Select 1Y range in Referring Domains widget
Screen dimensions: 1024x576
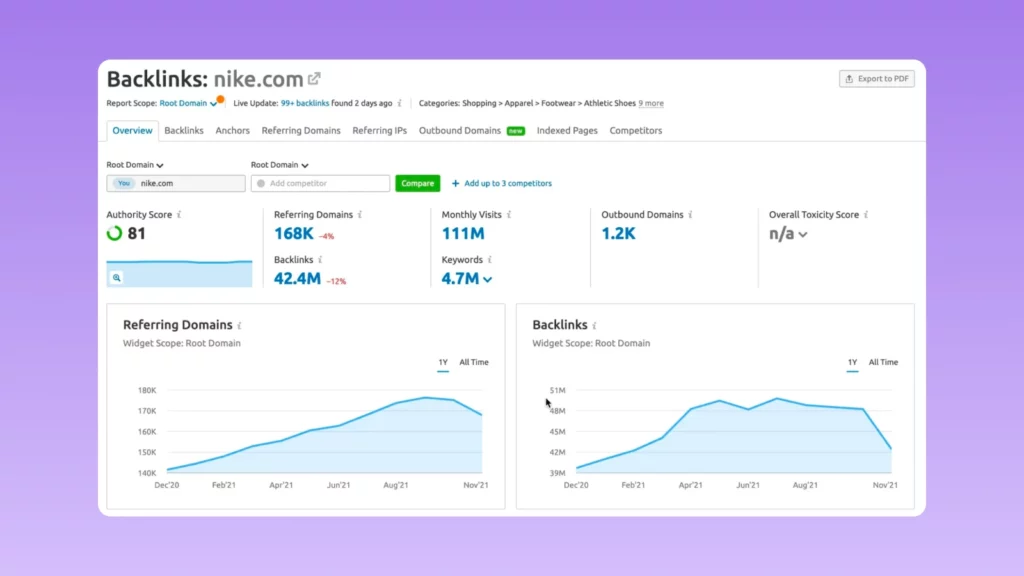tap(443, 362)
